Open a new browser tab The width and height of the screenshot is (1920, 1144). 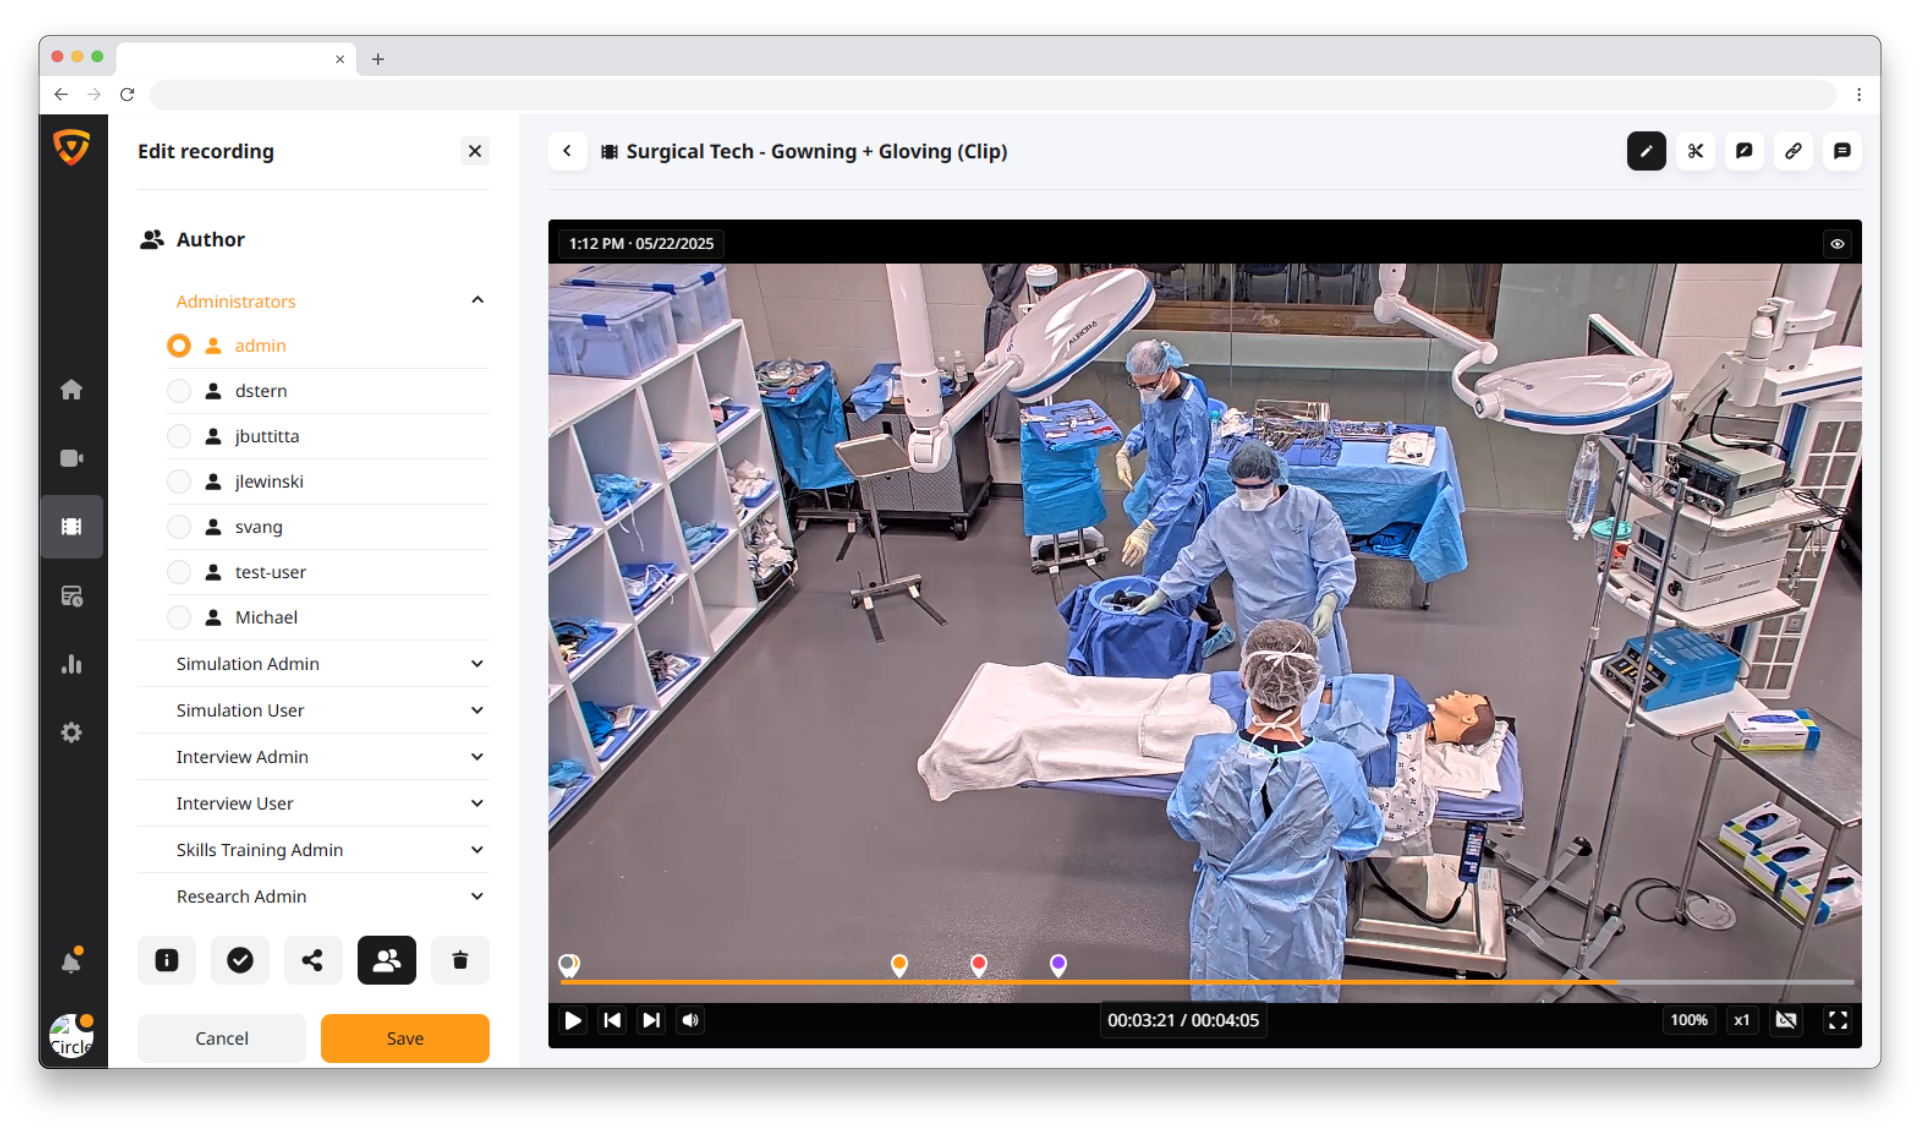tap(378, 59)
